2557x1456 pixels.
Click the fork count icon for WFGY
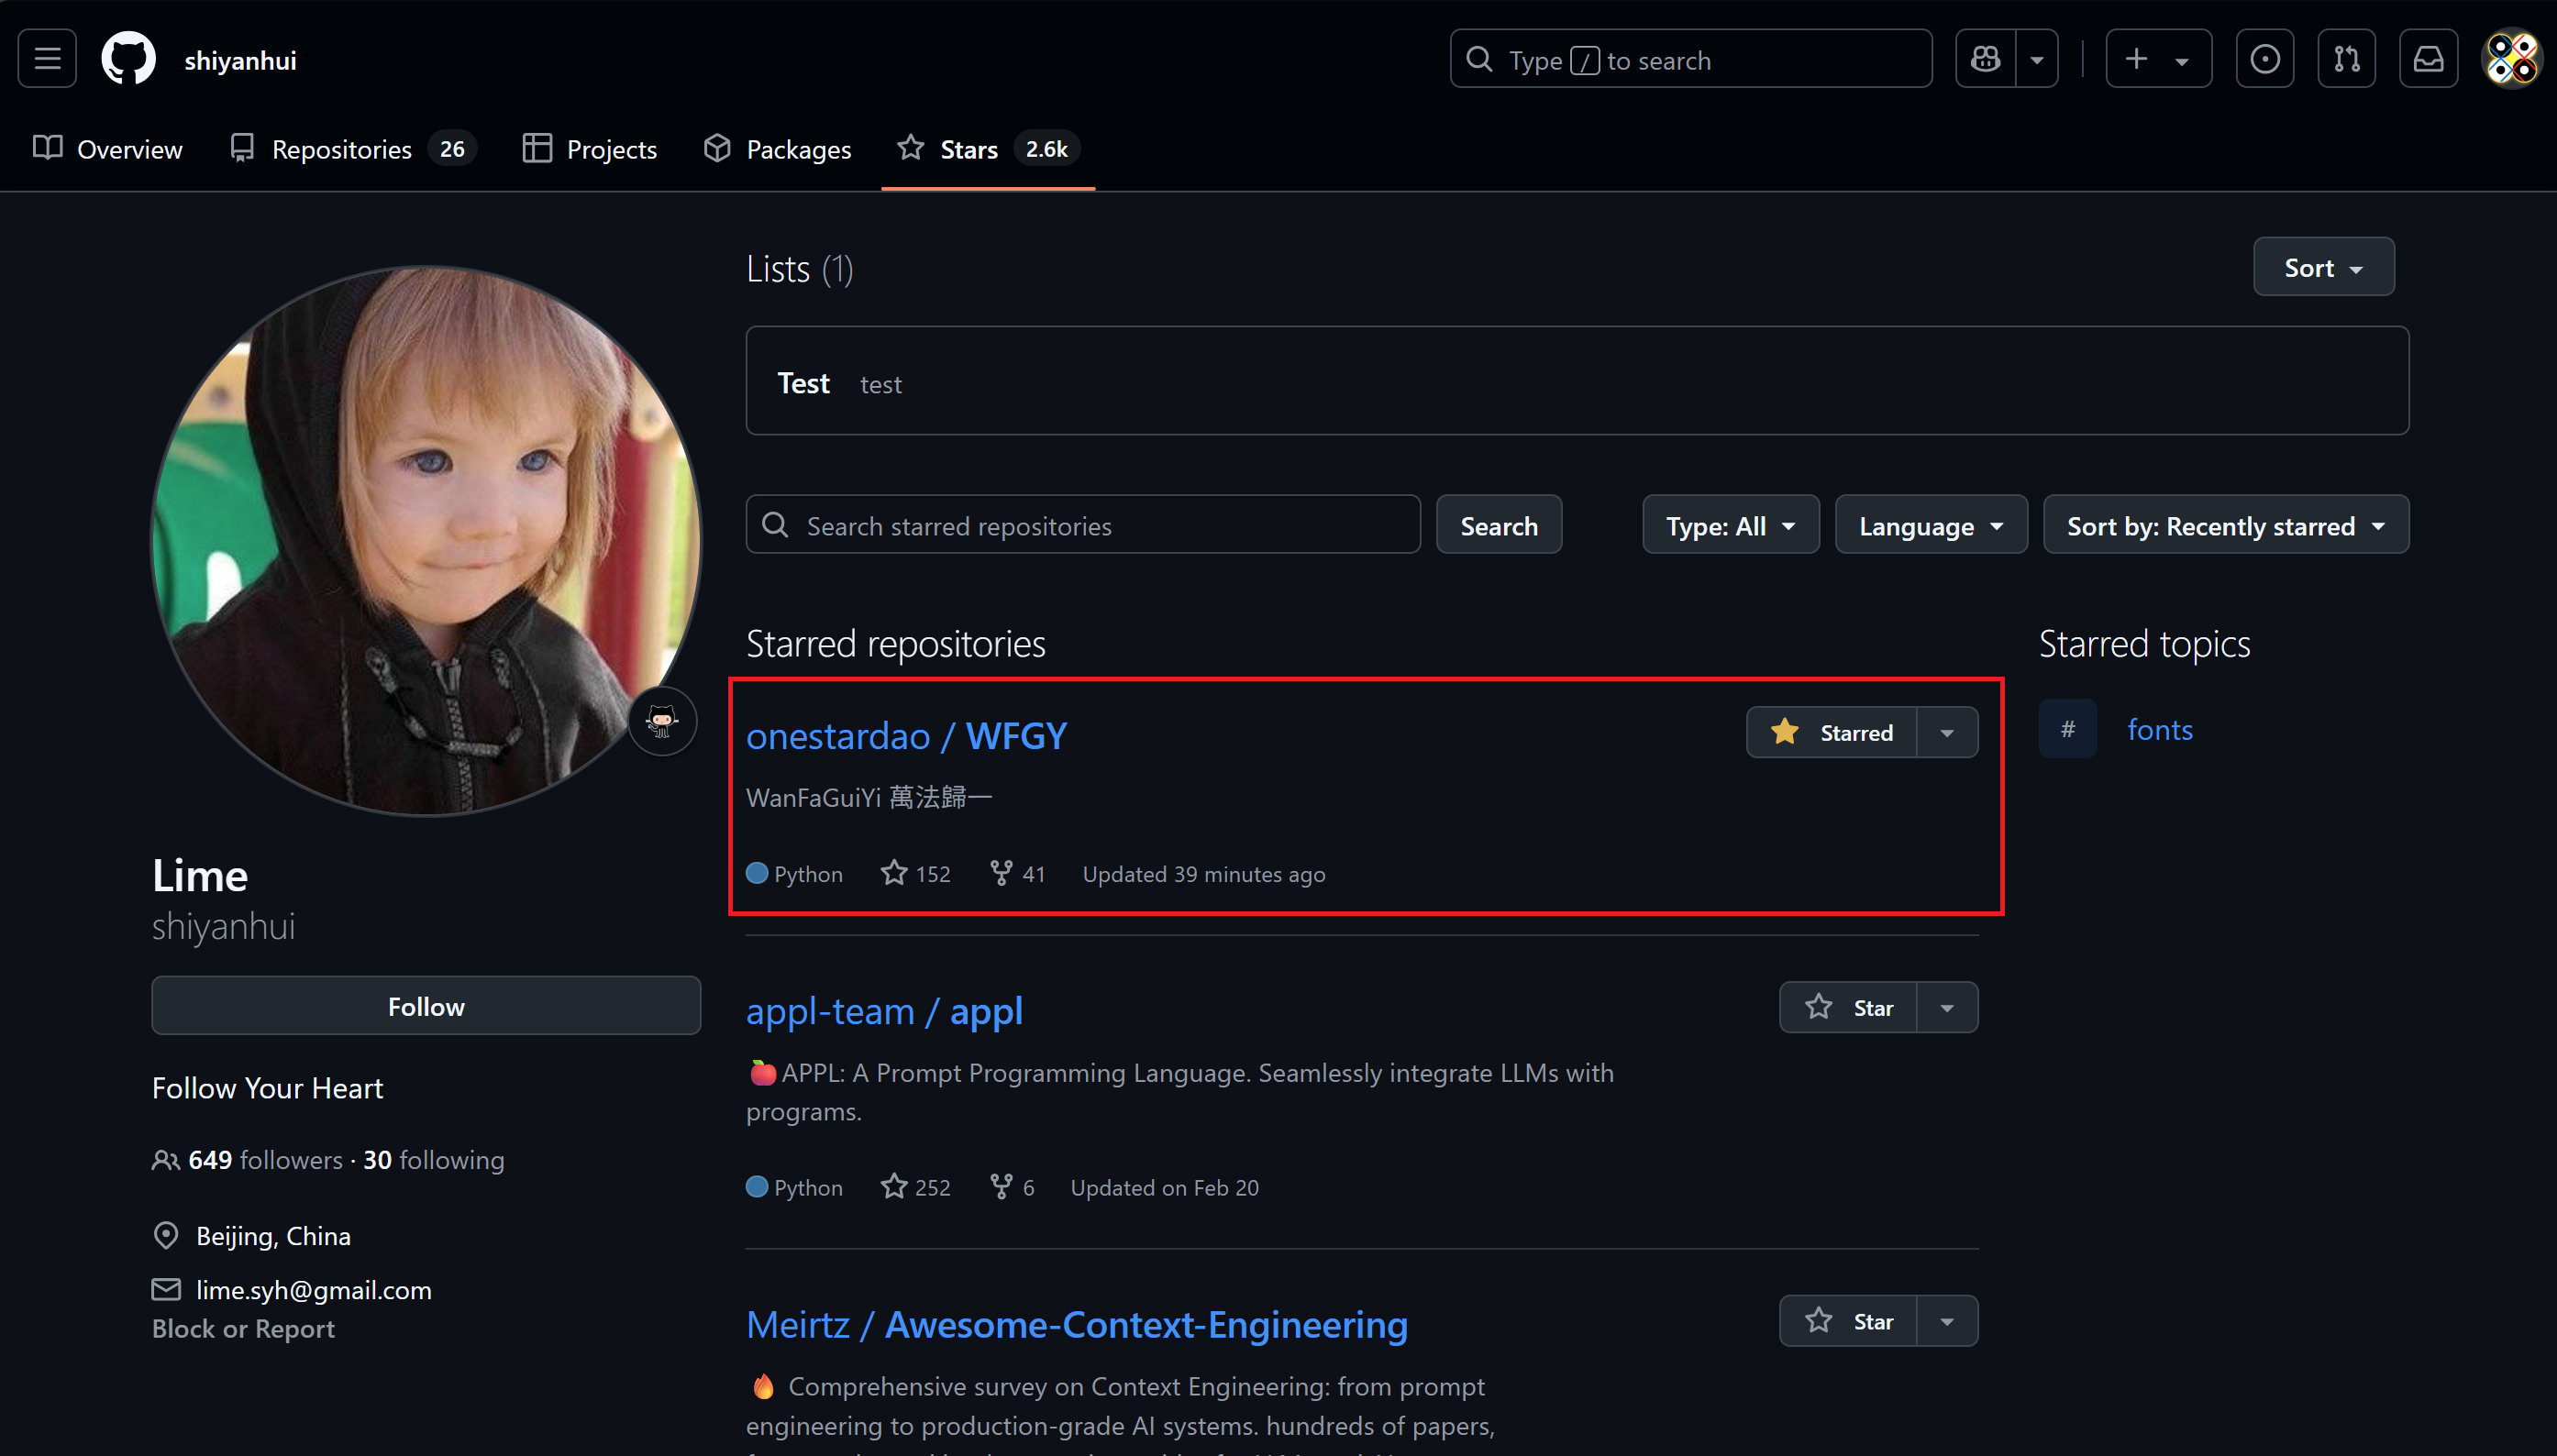coord(1001,873)
